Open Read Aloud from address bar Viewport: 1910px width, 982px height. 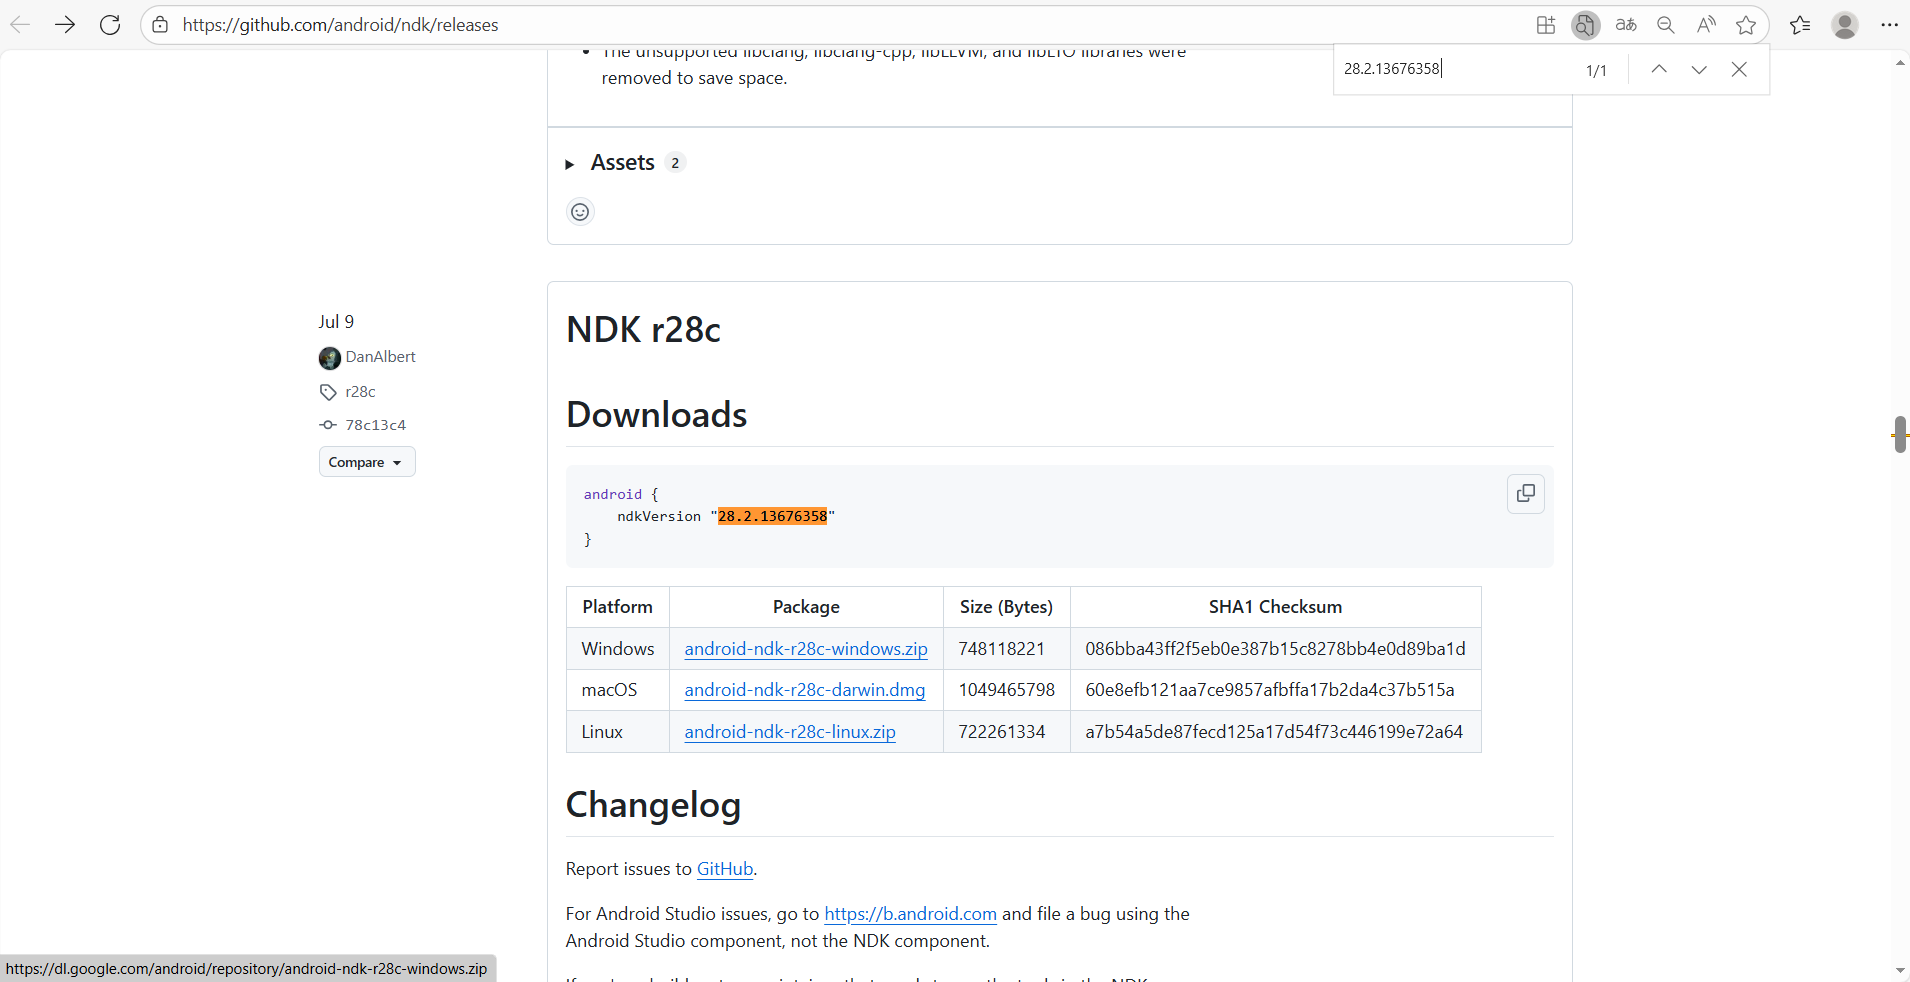click(x=1706, y=25)
